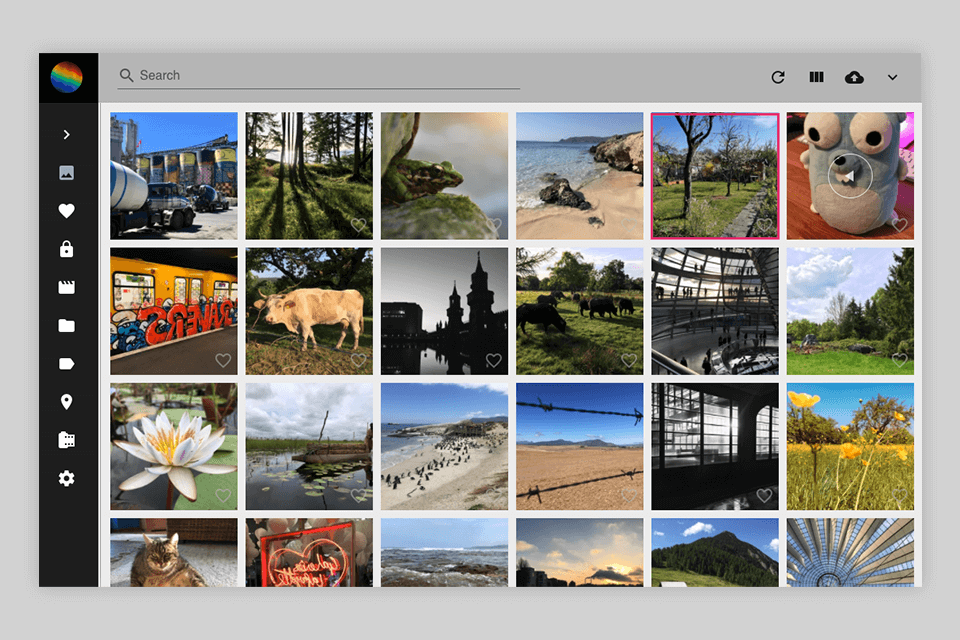The image size is (960, 640).
Task: Favorite the dark glass building photo
Action: click(764, 495)
